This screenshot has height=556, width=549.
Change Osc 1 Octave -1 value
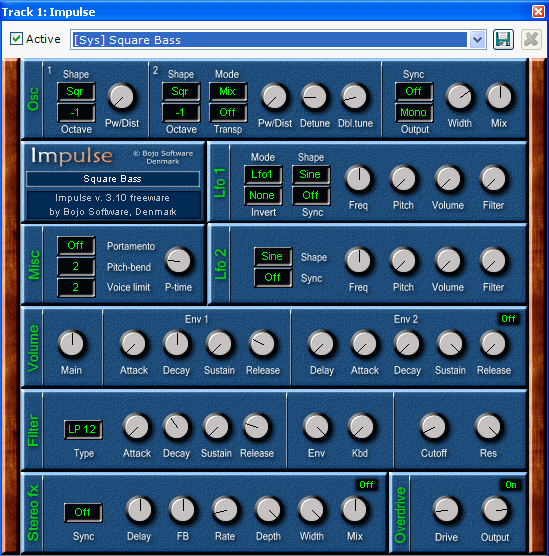pyautogui.click(x=76, y=113)
